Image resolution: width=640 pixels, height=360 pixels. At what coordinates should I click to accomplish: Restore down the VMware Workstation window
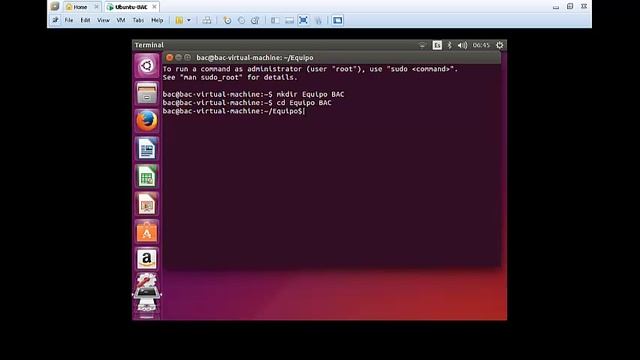tap(570, 7)
